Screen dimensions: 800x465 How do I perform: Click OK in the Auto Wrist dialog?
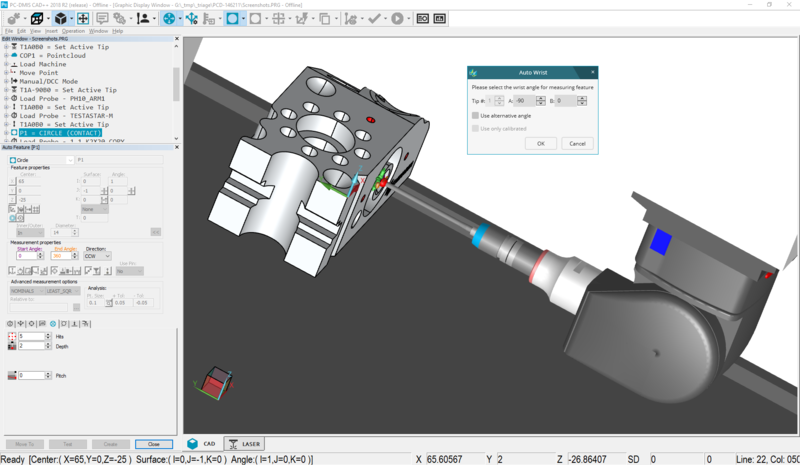click(x=540, y=143)
